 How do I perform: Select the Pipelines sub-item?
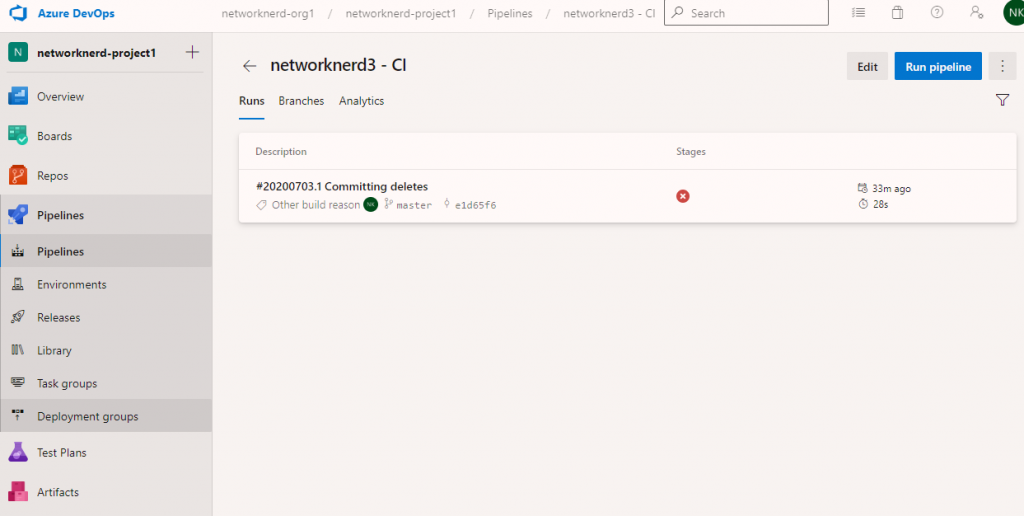tap(106, 251)
